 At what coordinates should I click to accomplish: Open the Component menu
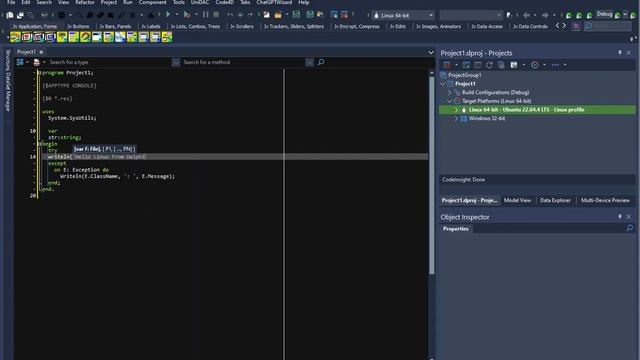(x=152, y=2)
